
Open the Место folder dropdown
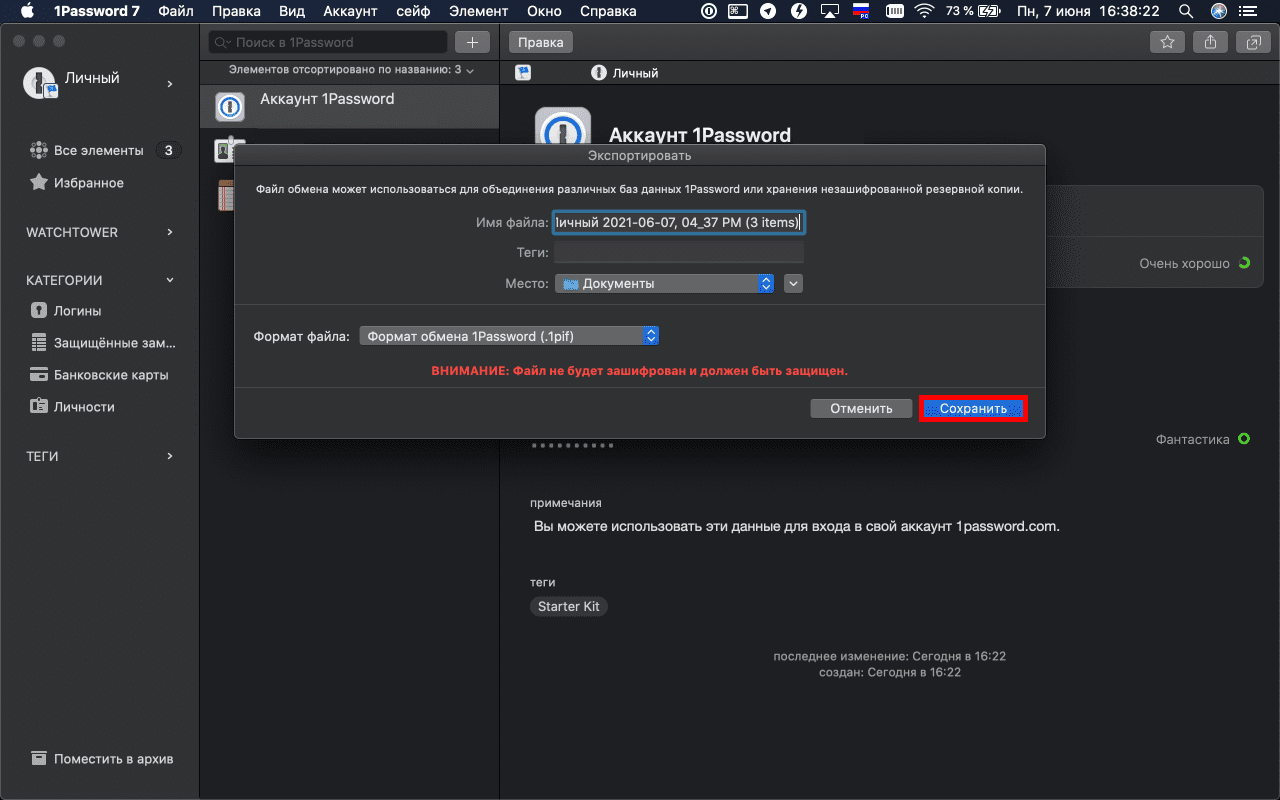point(664,284)
